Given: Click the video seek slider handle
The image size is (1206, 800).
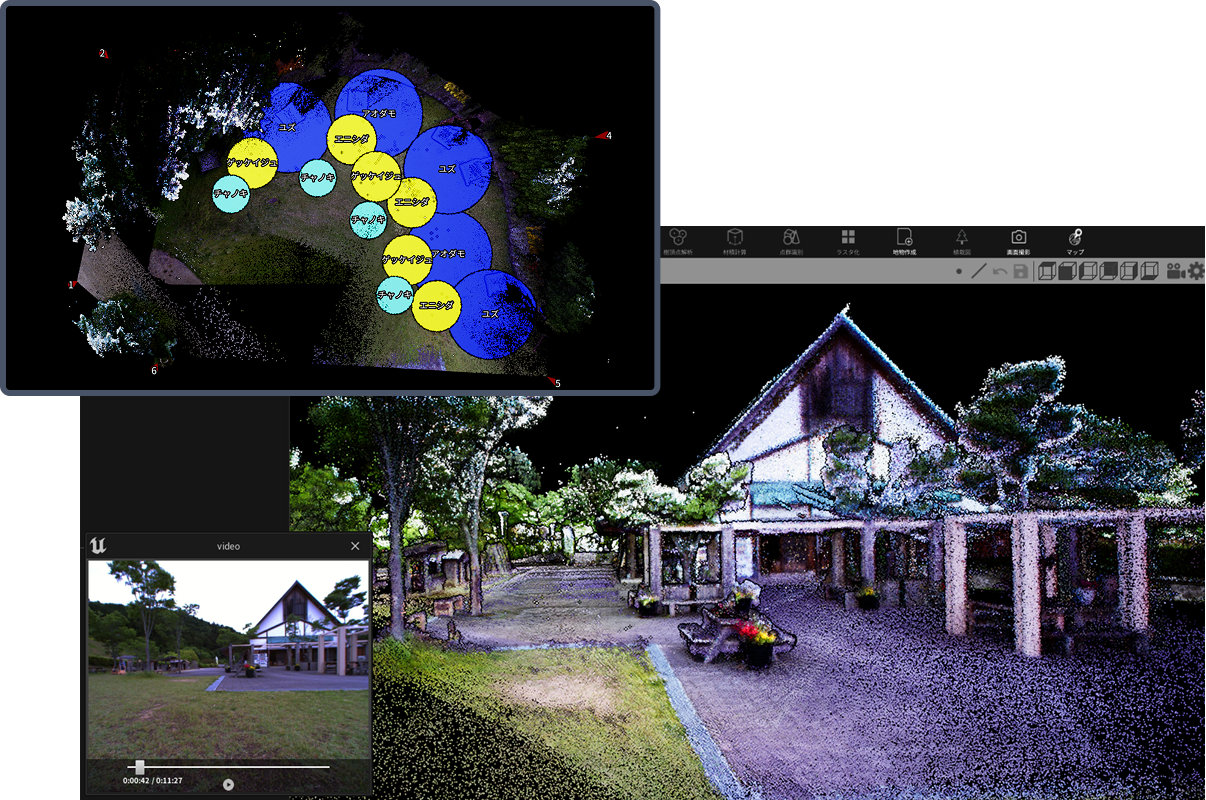Looking at the screenshot, I should click(140, 766).
